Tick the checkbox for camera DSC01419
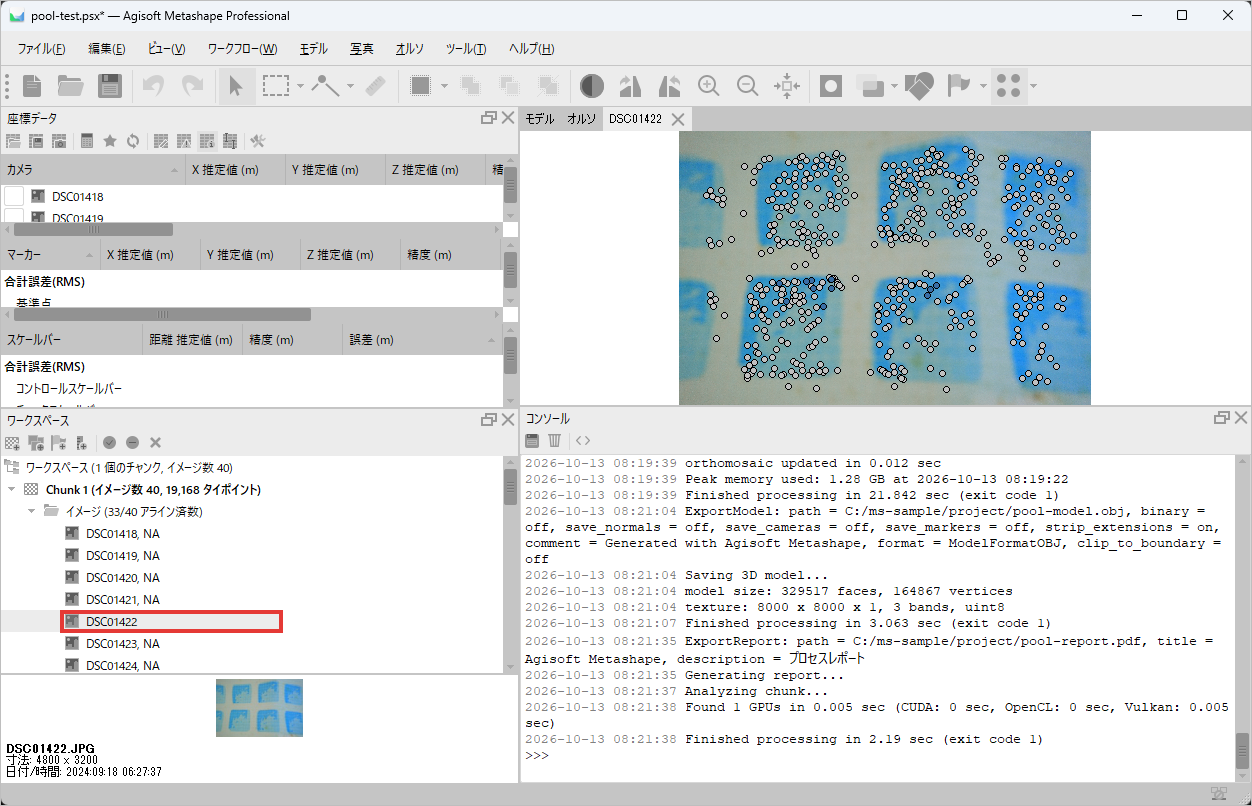This screenshot has width=1252, height=806. pos(14,216)
